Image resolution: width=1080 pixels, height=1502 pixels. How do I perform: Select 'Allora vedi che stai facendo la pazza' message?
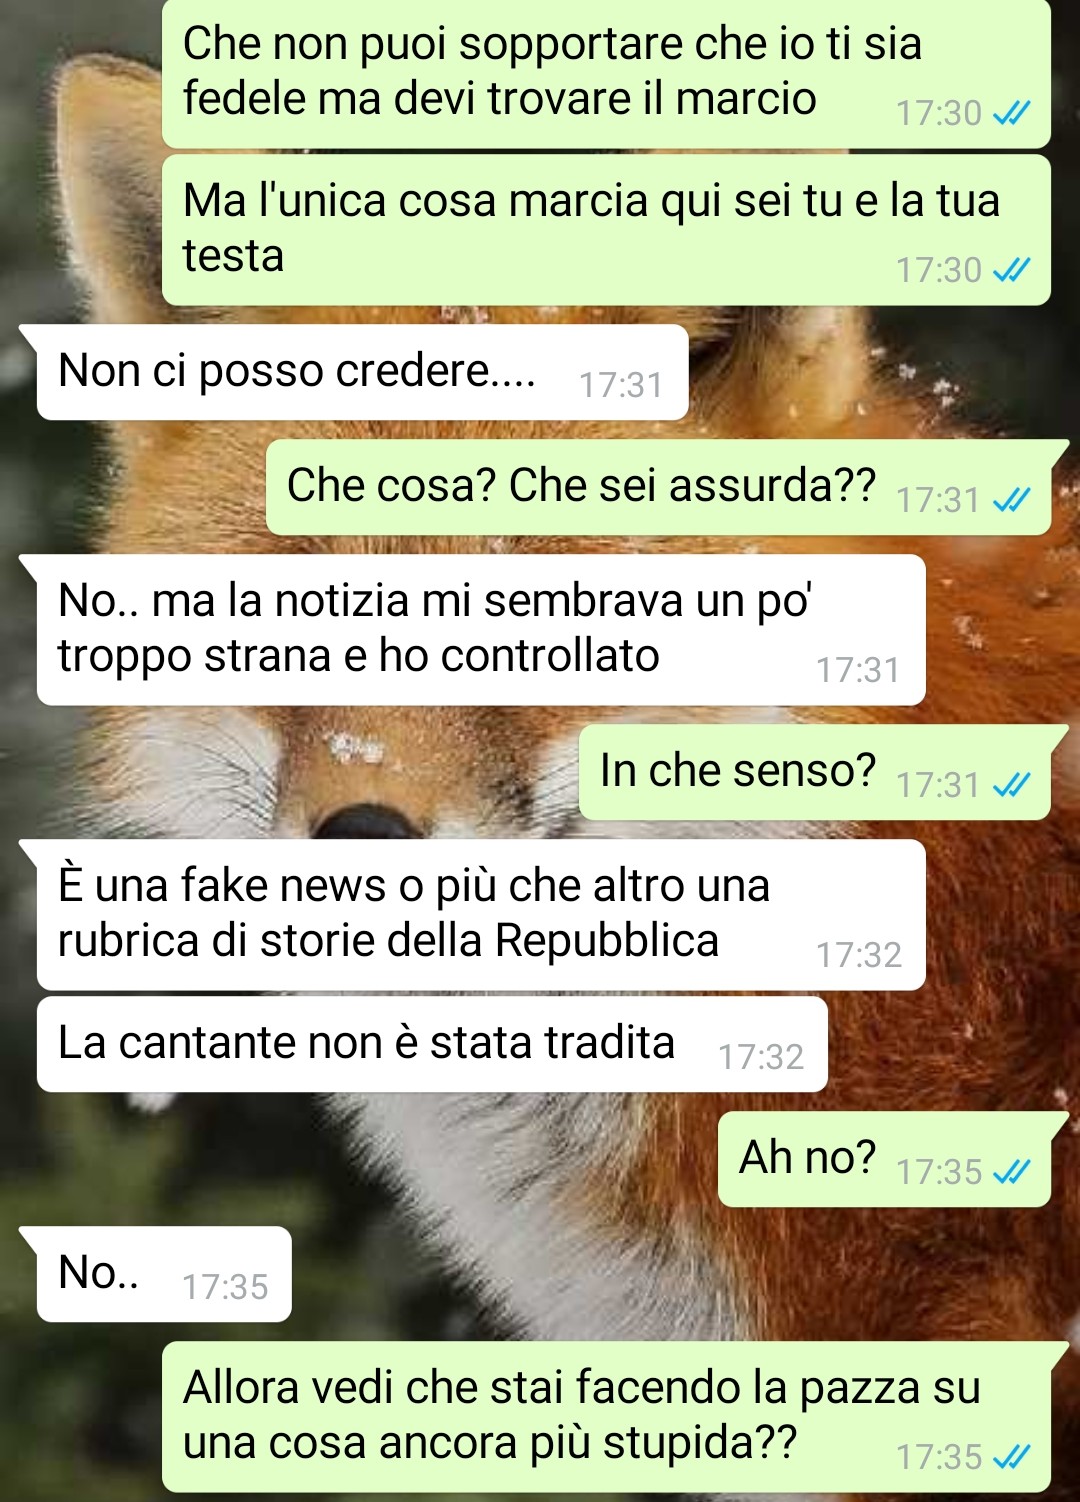tap(607, 1417)
